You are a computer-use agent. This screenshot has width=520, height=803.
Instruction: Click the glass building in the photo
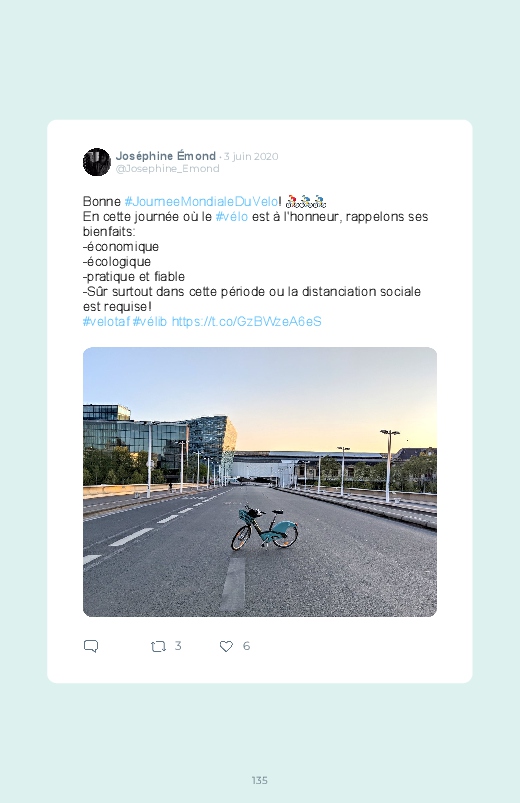[154, 440]
